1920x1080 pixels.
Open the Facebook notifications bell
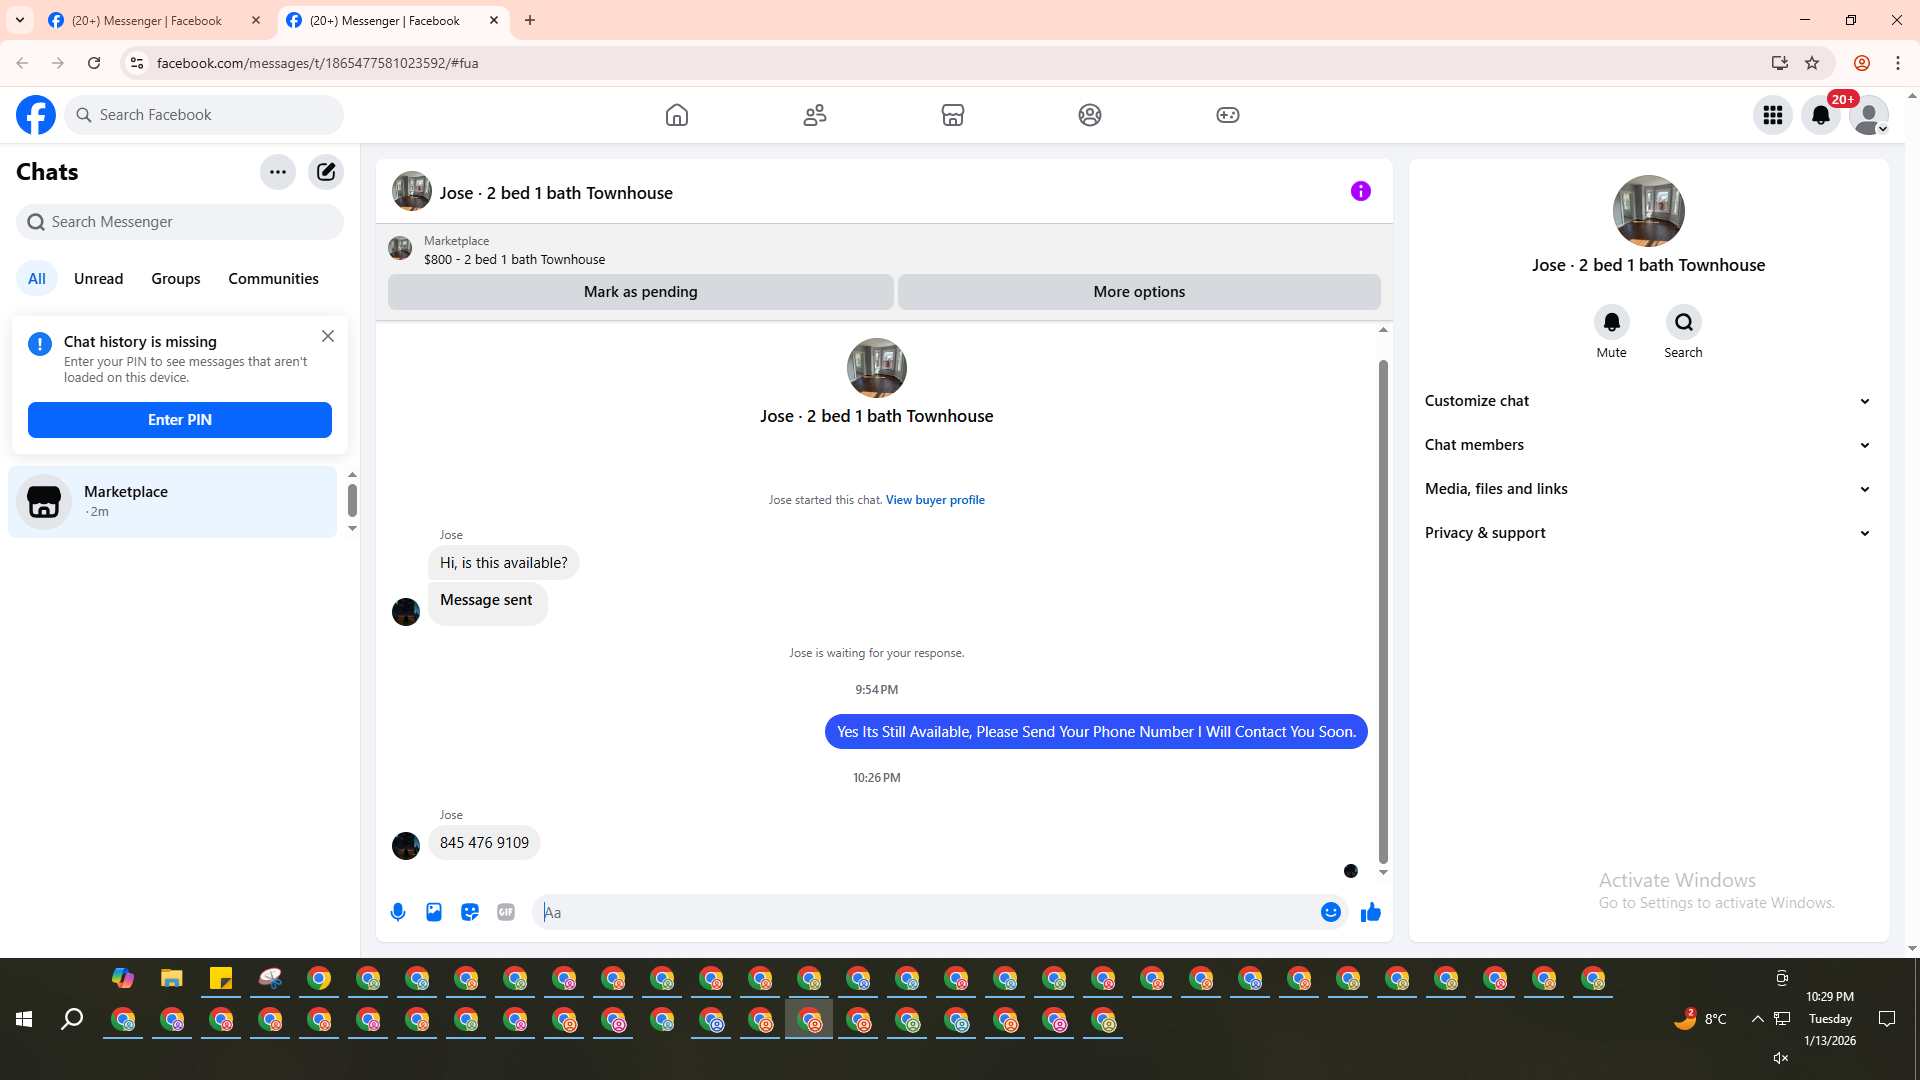[x=1821, y=115]
